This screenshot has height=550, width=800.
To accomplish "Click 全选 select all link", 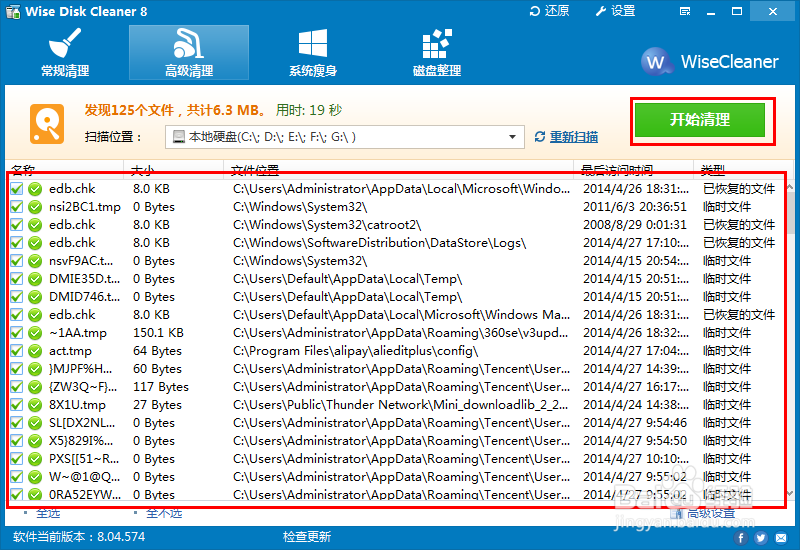I will pos(48,513).
